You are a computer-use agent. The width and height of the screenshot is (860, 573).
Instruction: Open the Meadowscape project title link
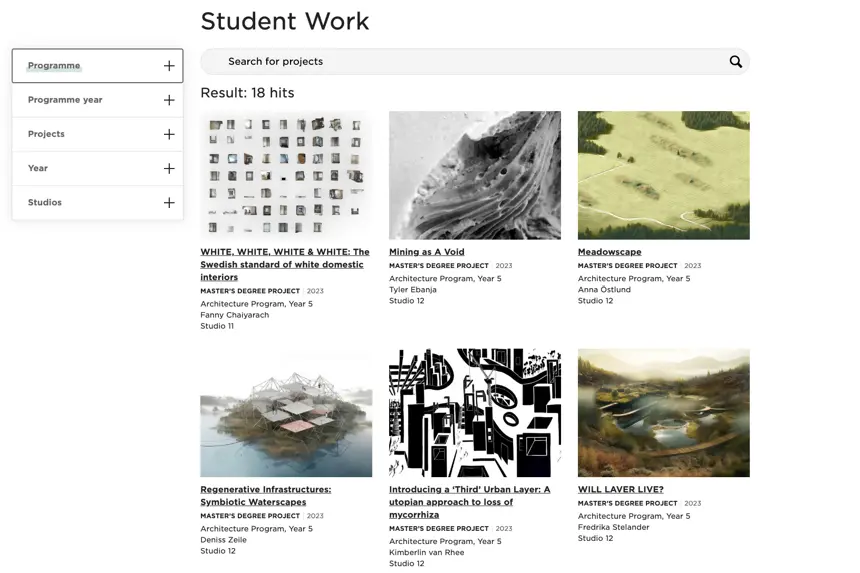(609, 252)
